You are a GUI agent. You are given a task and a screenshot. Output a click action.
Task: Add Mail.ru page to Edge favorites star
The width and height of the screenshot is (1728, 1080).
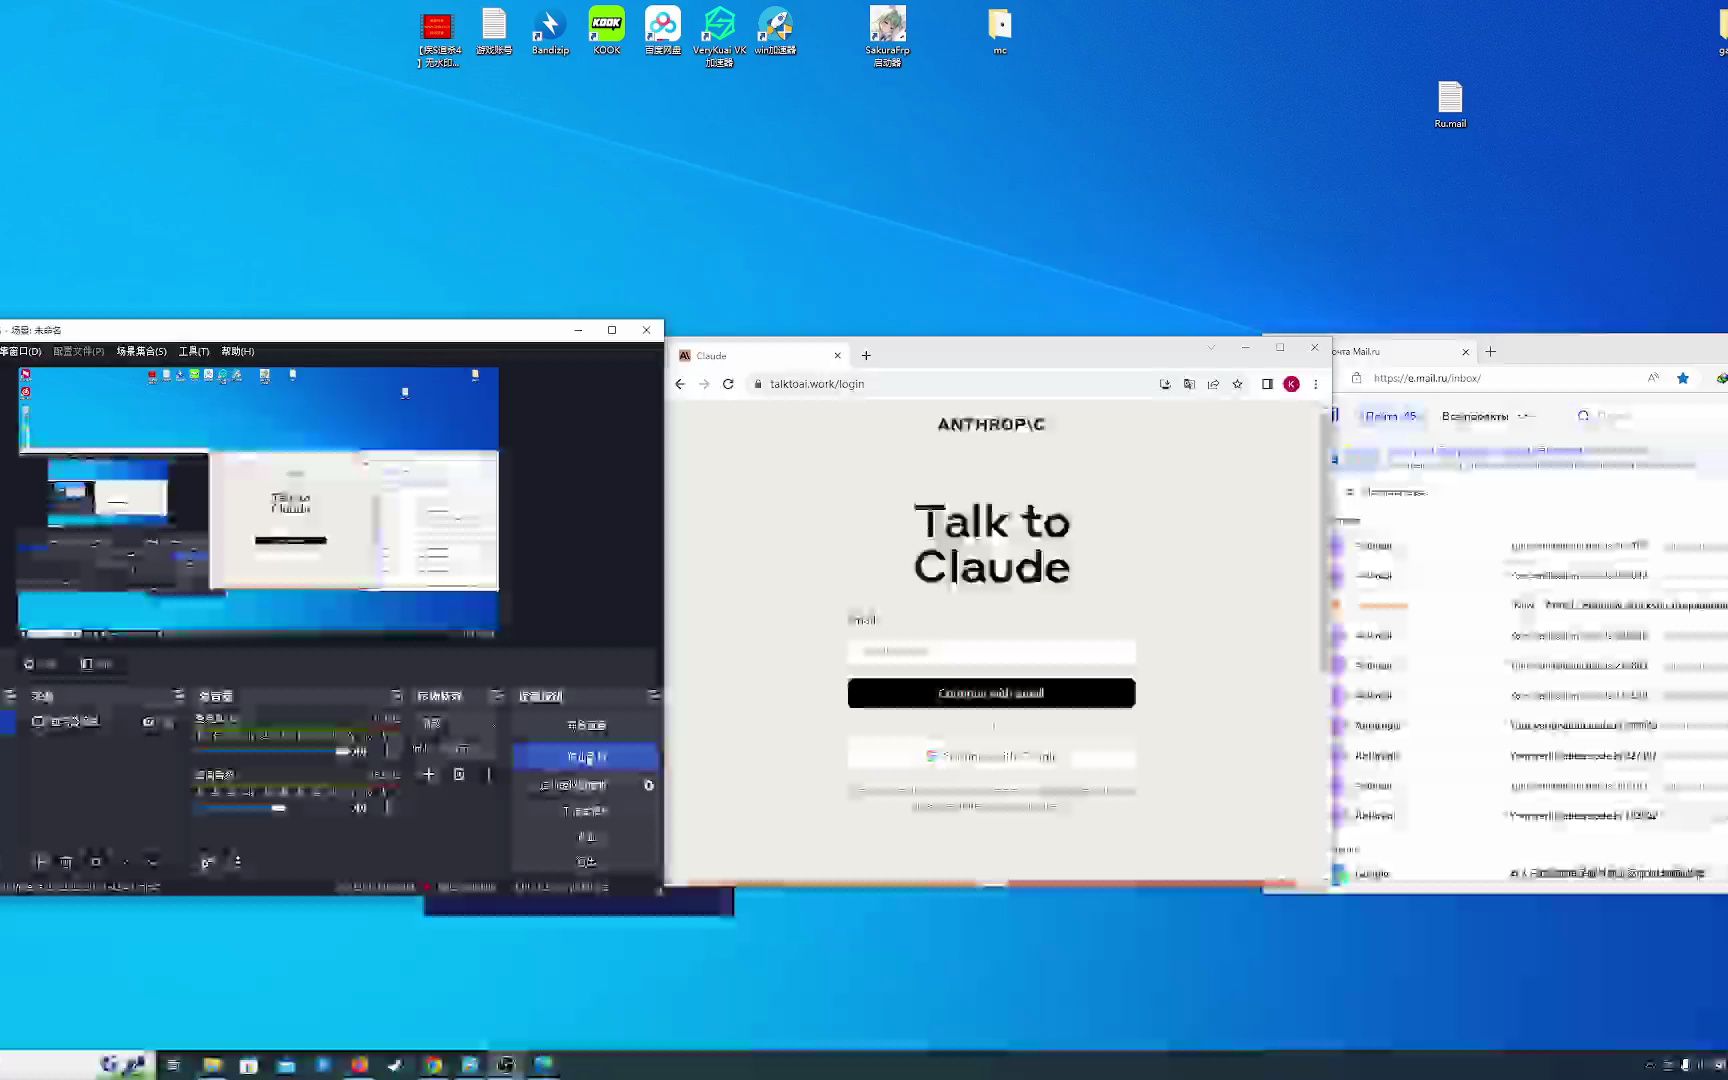click(x=1683, y=378)
